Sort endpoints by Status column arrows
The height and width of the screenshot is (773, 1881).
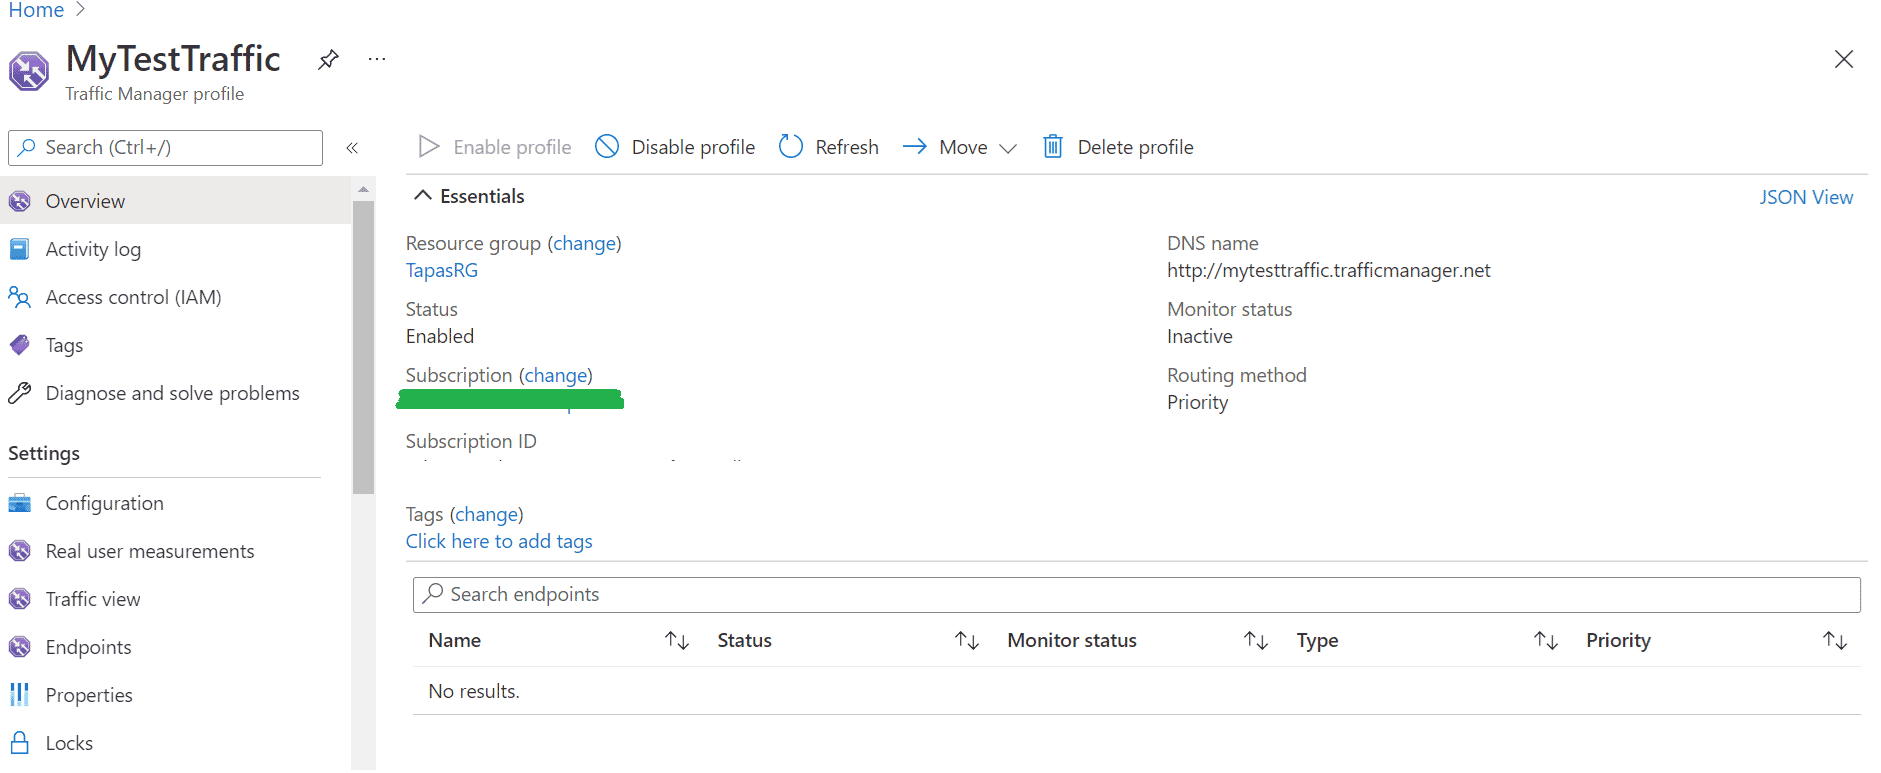(967, 641)
